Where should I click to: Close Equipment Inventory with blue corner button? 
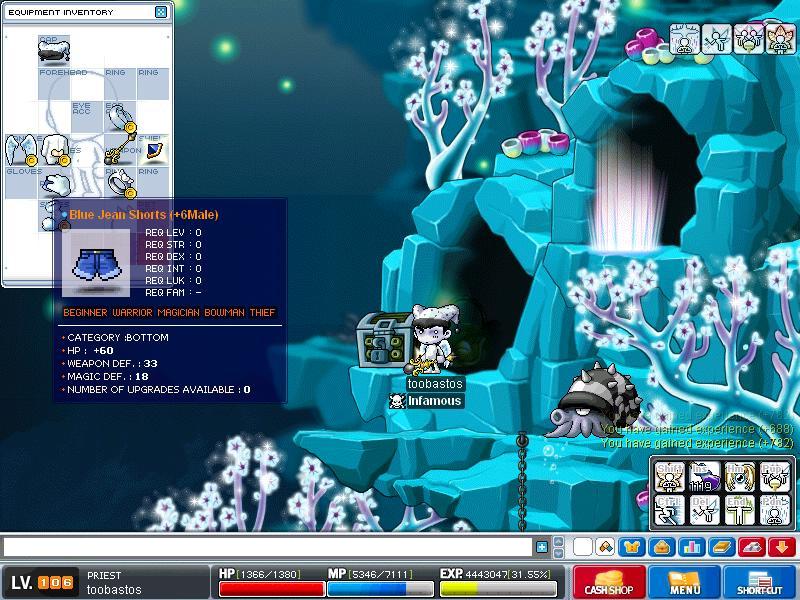coord(161,12)
